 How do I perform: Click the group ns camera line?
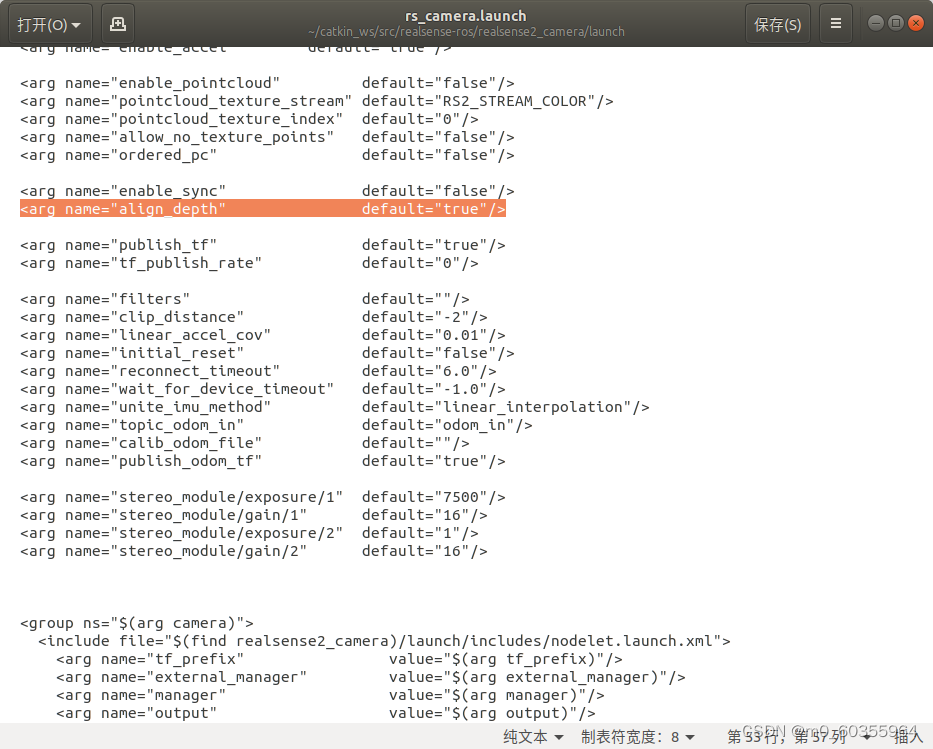click(x=137, y=623)
